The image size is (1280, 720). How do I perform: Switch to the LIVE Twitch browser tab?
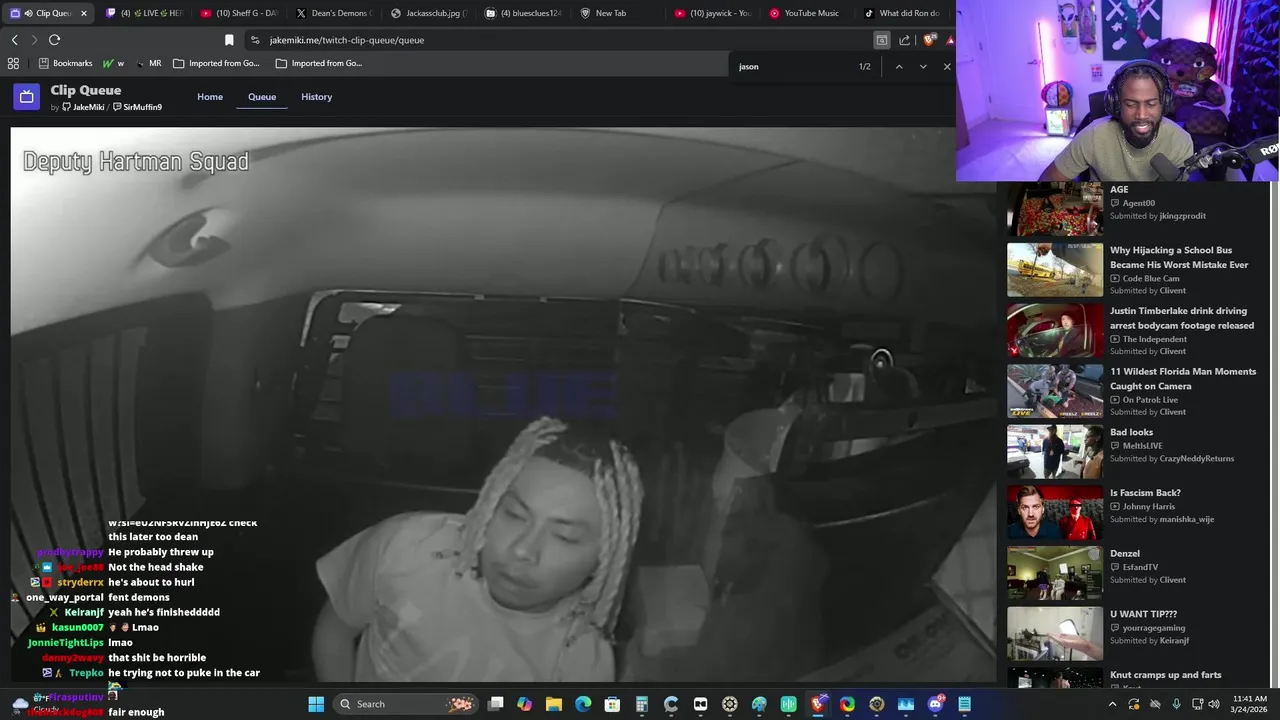click(145, 13)
